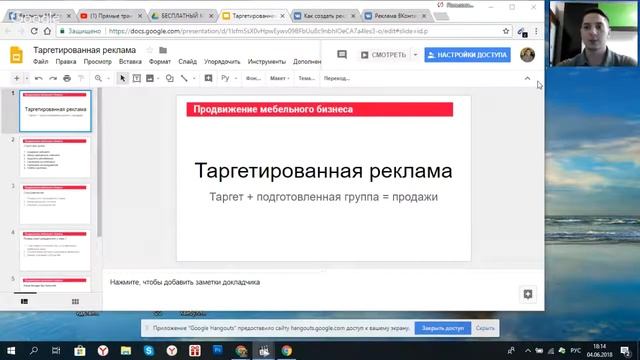Open the comments history icon
This screenshot has height=360, width=640.
click(342, 54)
